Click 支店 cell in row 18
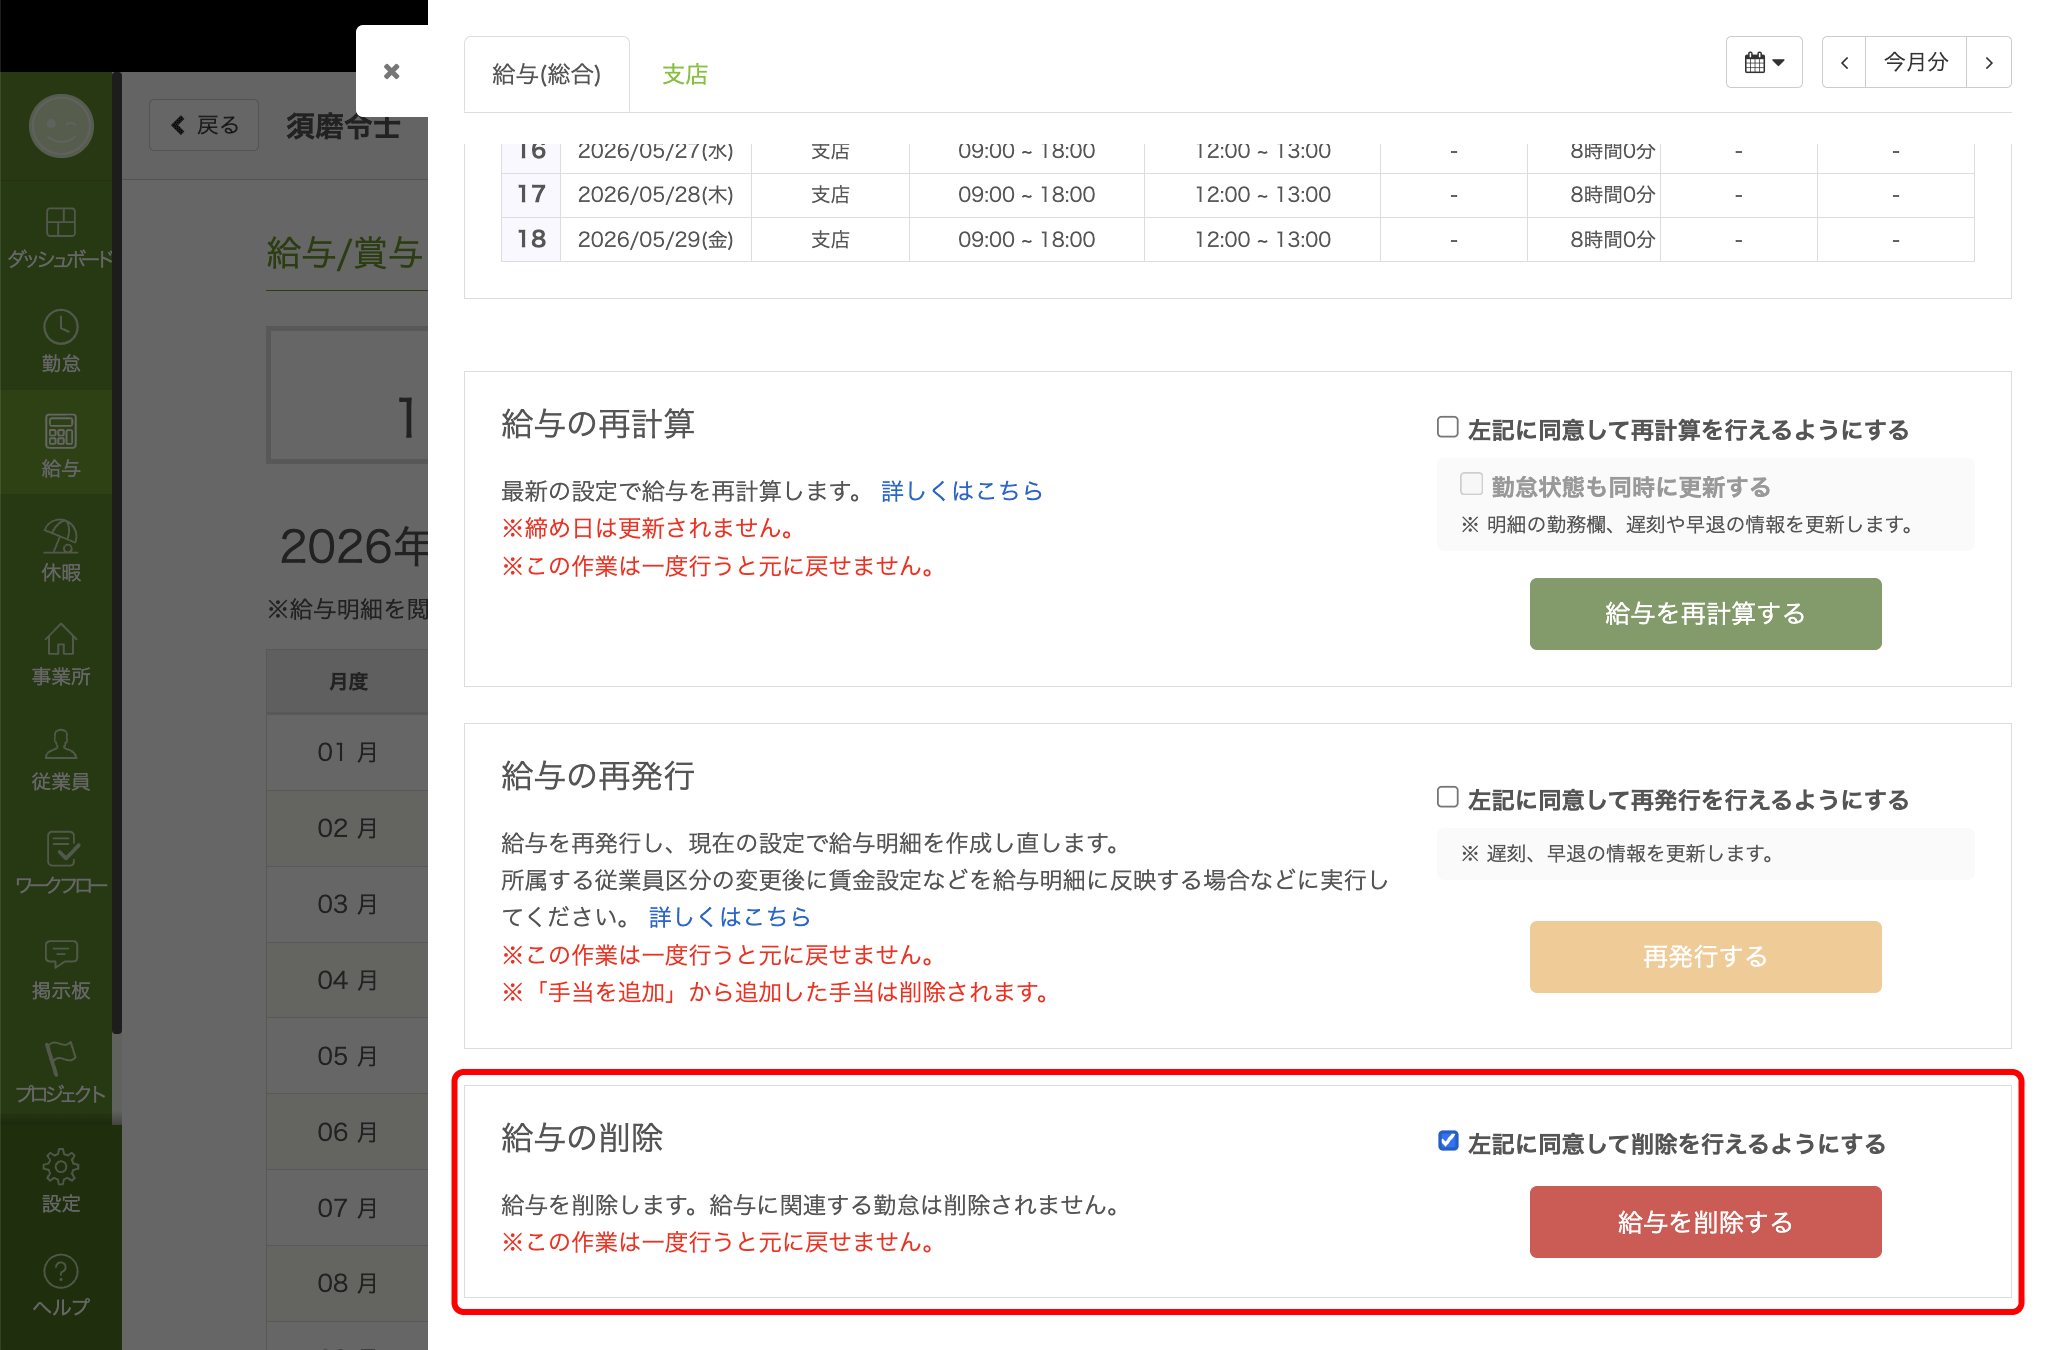Viewport: 2048px width, 1350px height. tap(830, 240)
